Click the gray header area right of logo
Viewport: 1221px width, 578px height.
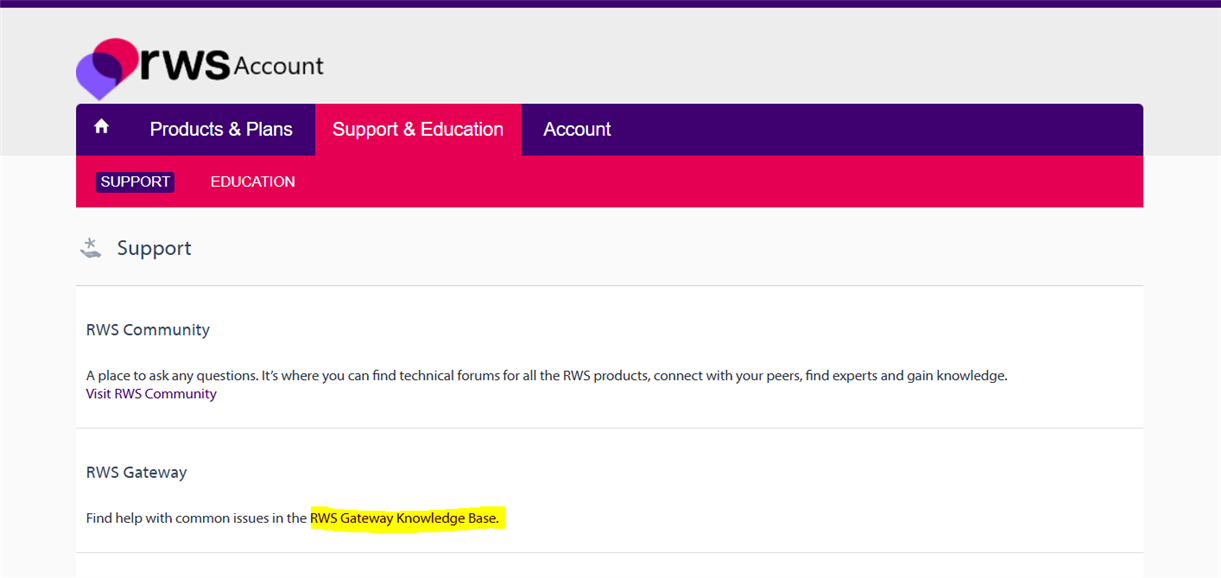click(x=750, y=60)
